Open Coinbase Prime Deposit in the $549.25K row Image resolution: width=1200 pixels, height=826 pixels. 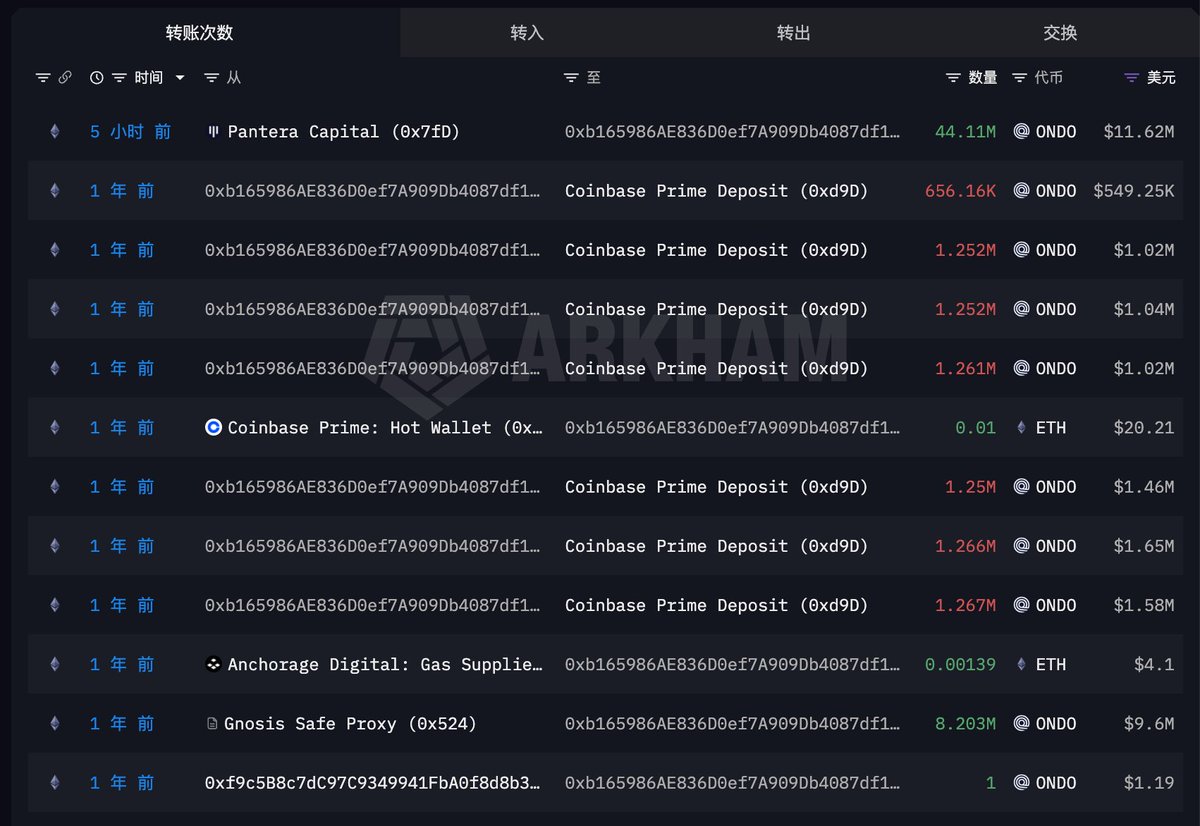(x=717, y=190)
